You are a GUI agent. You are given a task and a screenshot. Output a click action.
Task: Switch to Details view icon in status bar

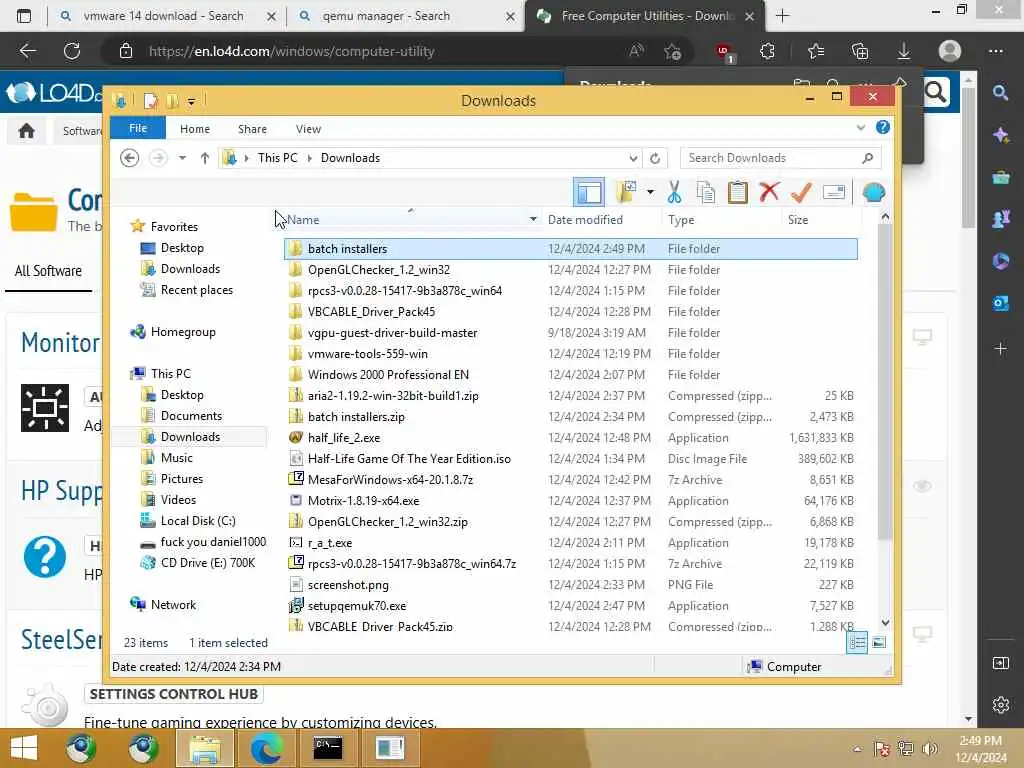(857, 643)
